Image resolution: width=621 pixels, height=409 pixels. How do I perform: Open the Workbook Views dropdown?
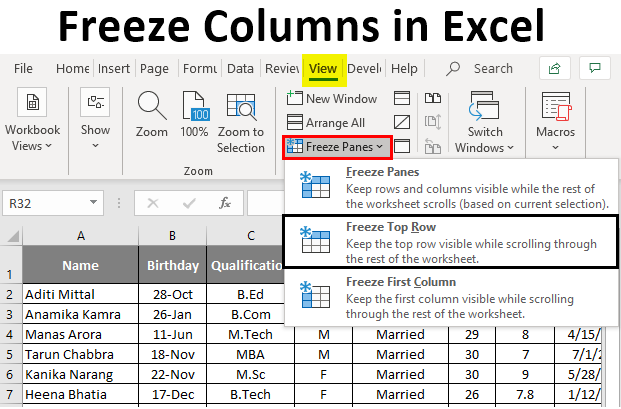32,120
